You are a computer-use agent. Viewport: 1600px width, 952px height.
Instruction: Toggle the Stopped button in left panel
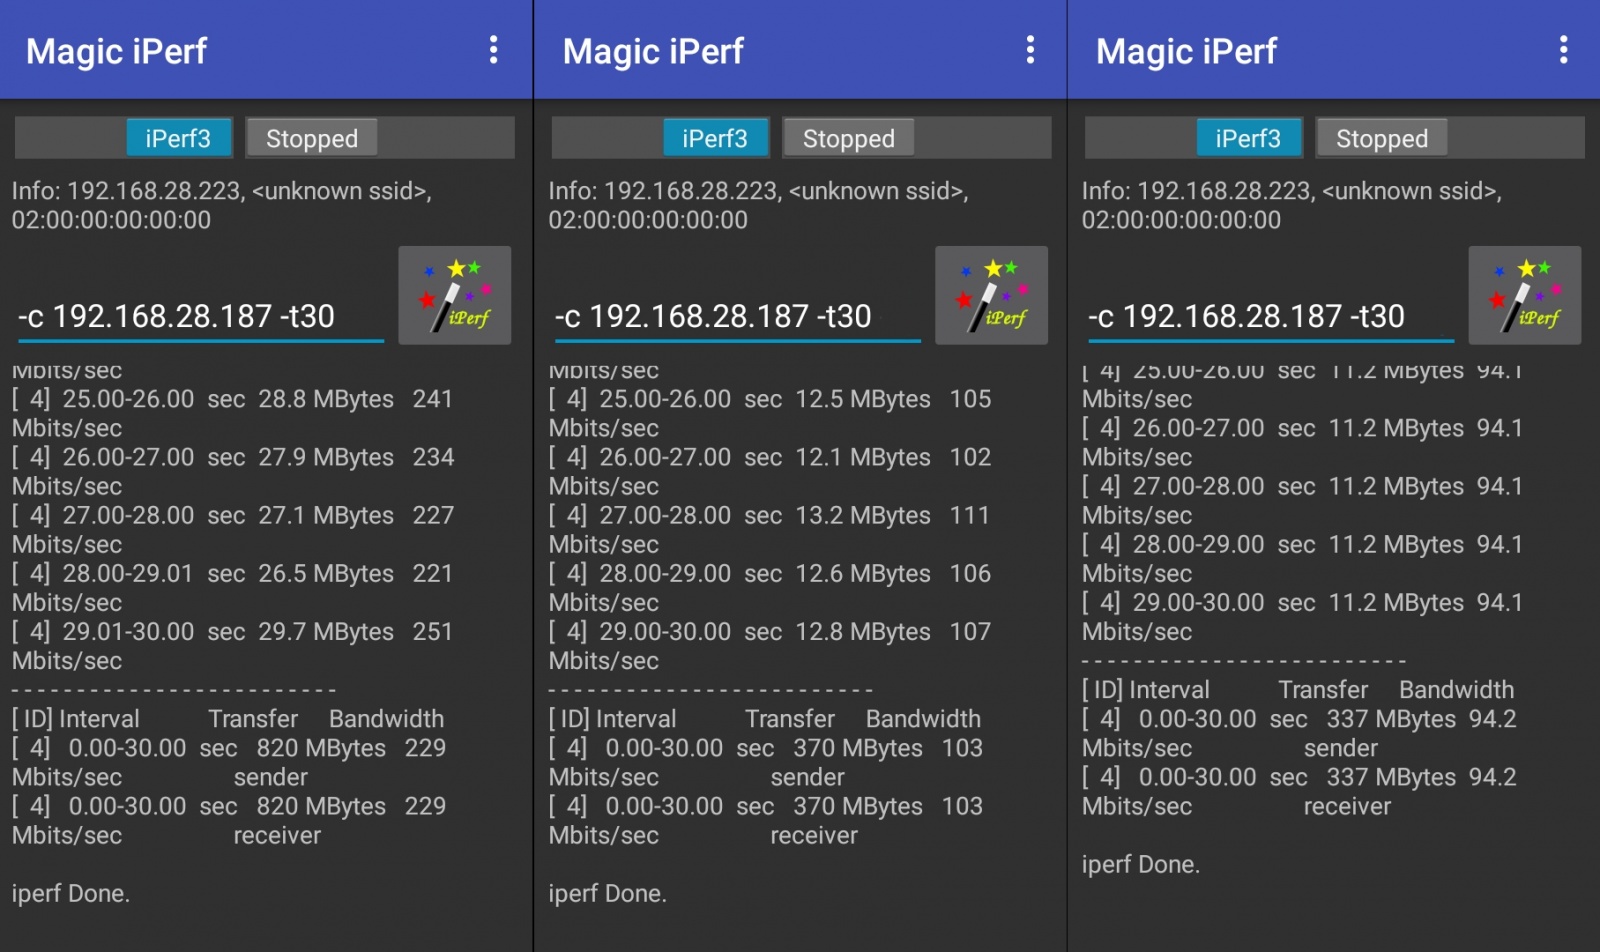[312, 138]
